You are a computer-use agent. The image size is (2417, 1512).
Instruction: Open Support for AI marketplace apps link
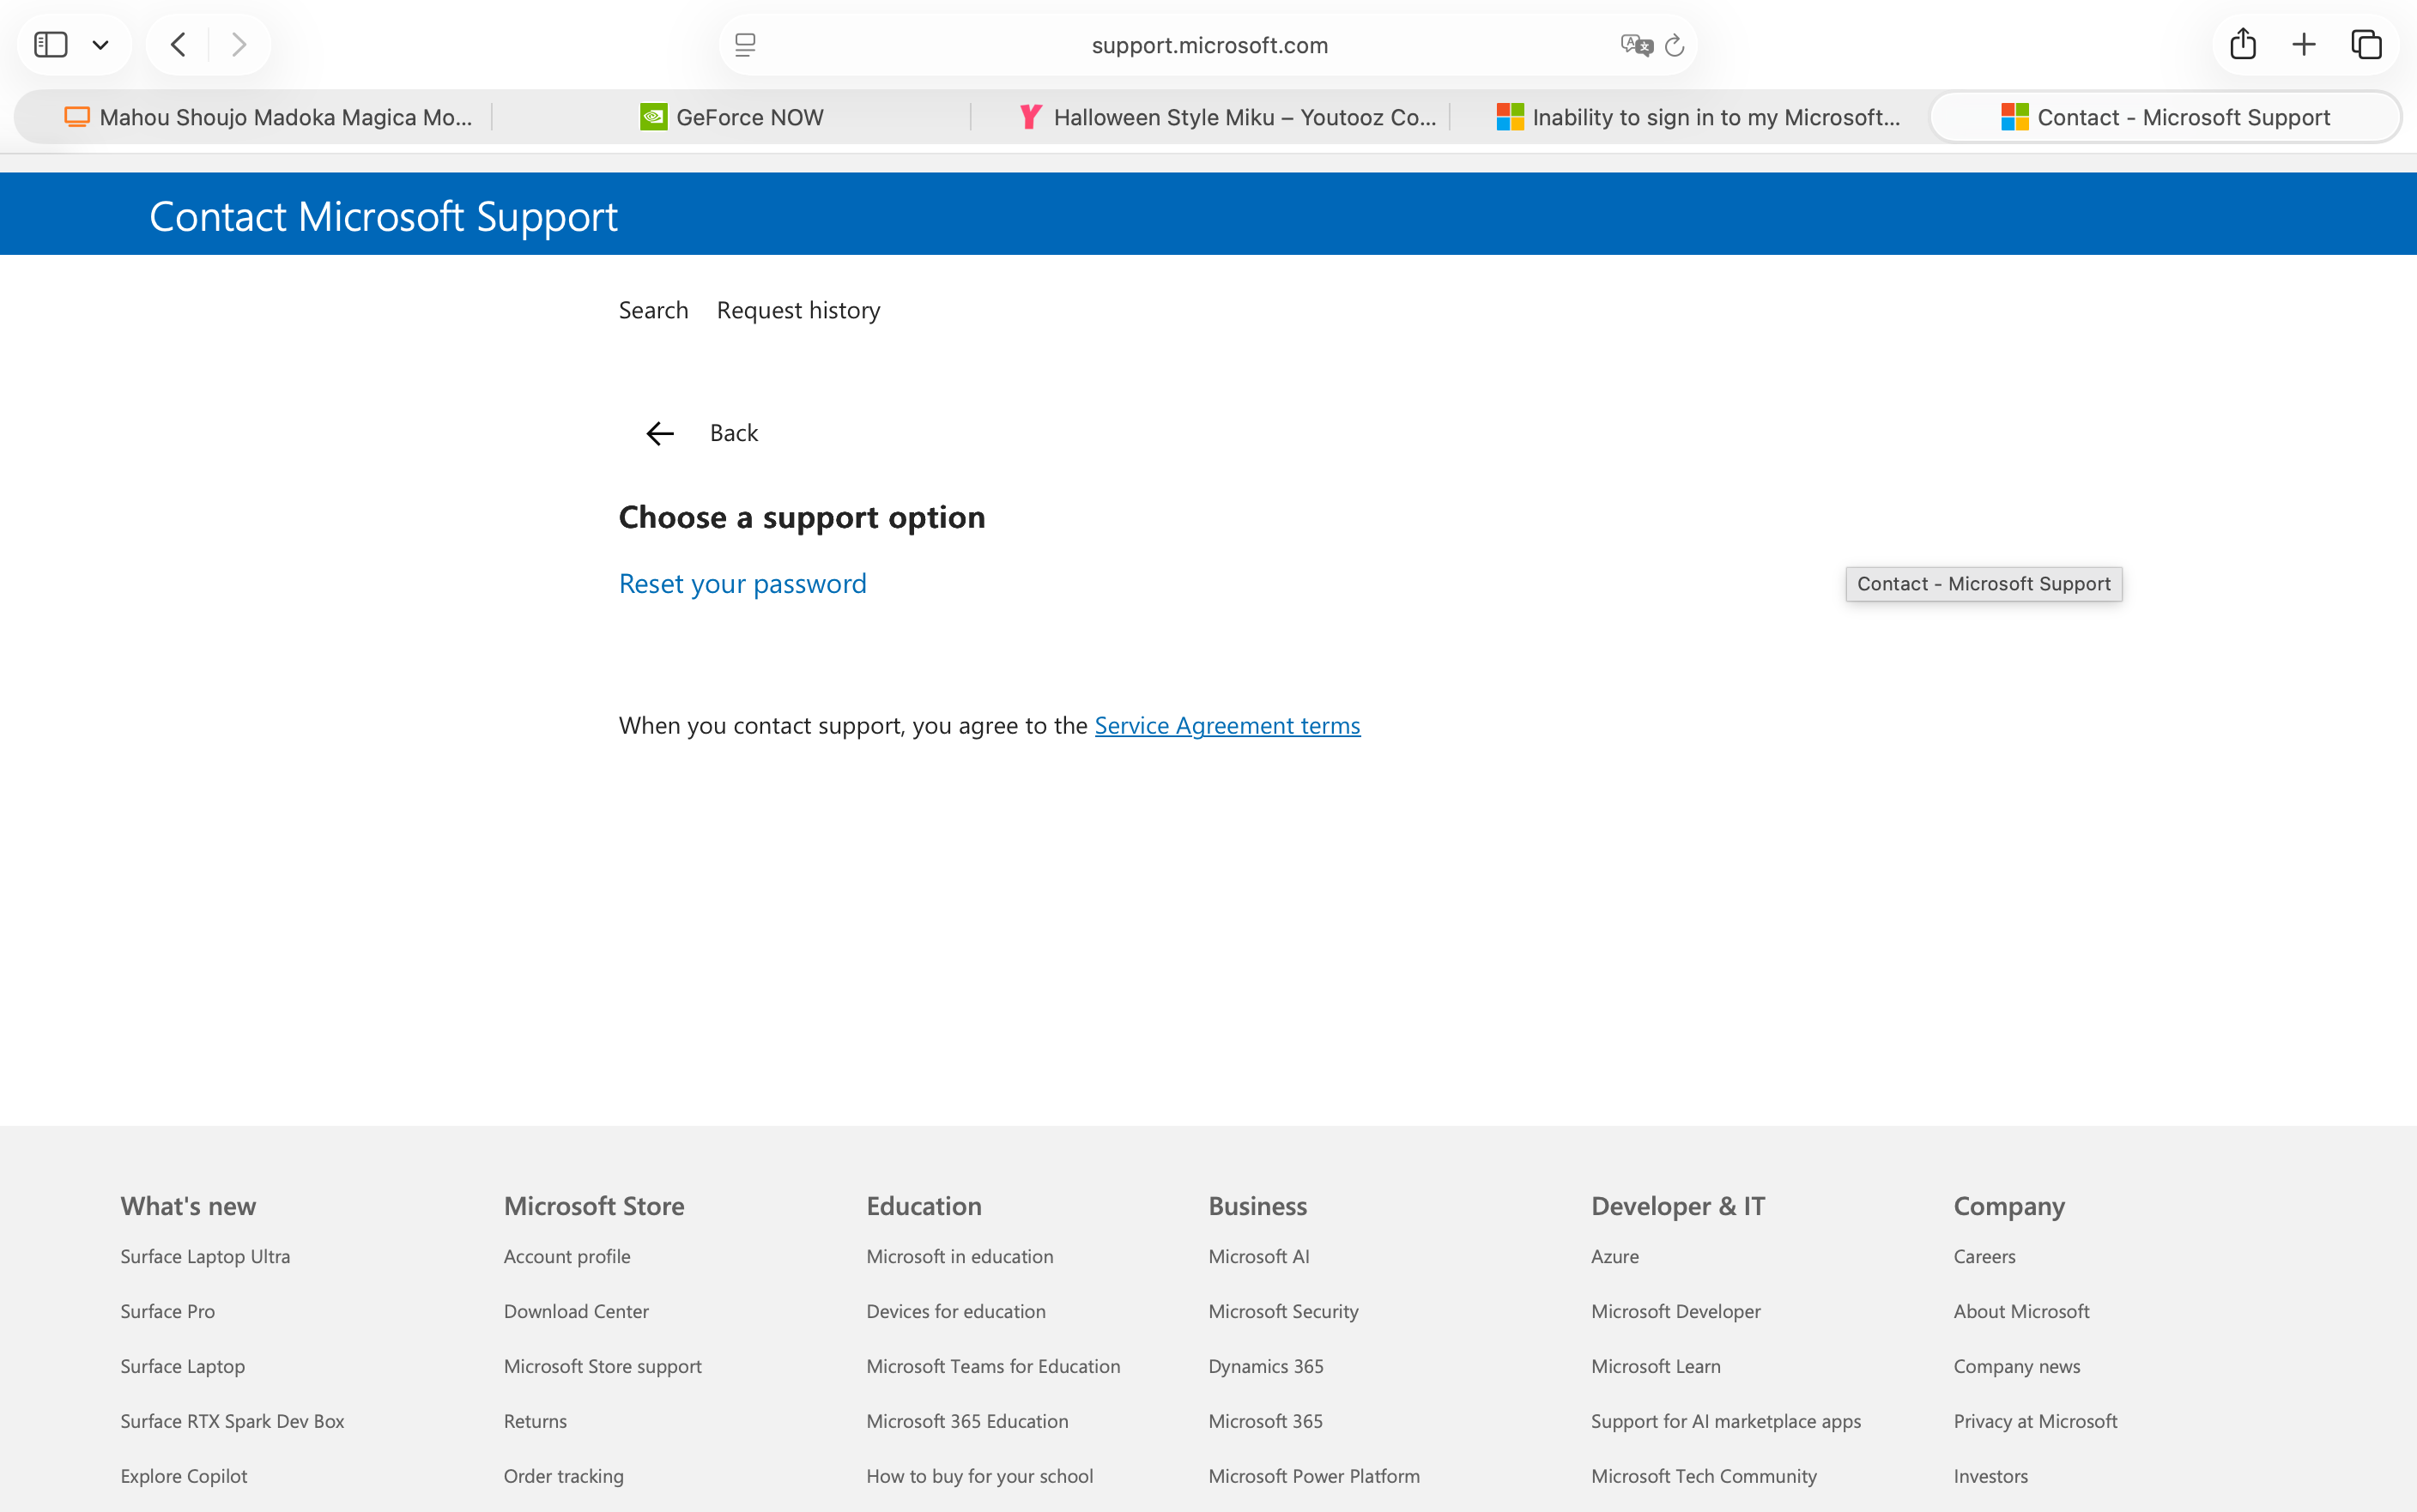1725,1421
